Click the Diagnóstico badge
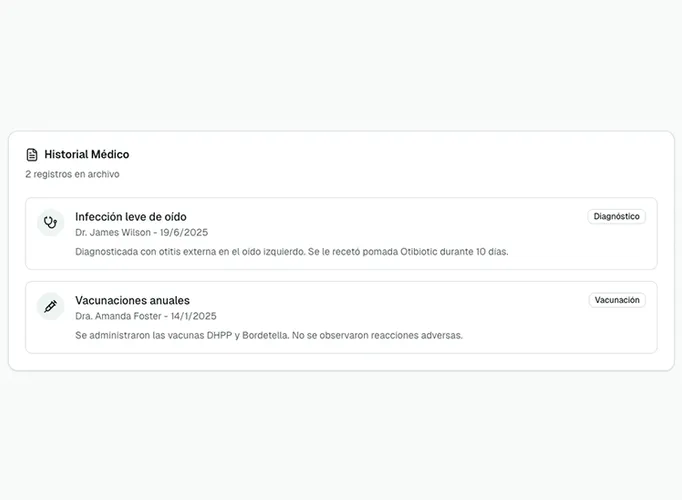Screen dimensions: 682x500 pyautogui.click(x=616, y=216)
